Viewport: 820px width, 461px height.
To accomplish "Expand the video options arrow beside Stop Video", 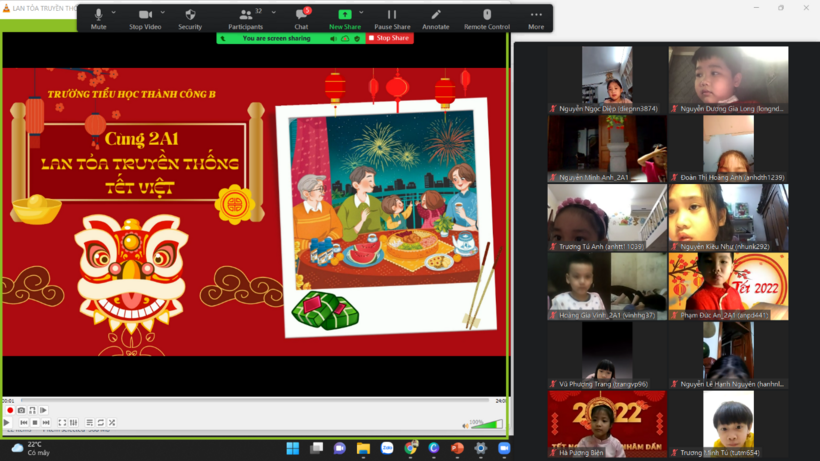I will [163, 12].
